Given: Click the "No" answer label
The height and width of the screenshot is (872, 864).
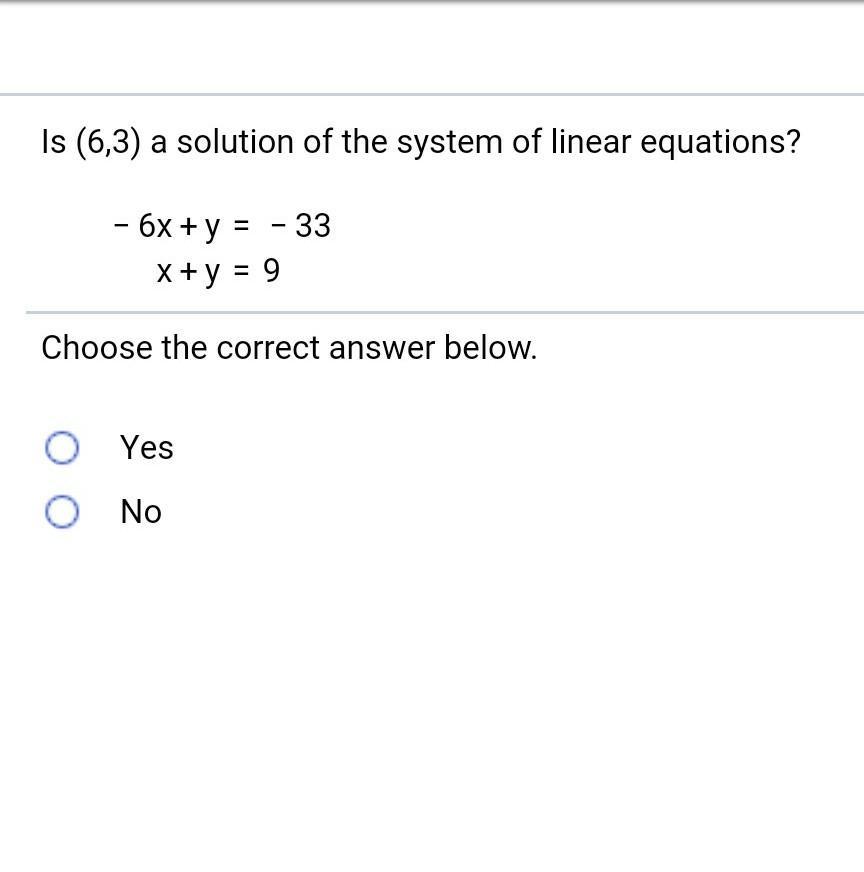Looking at the screenshot, I should pos(141,512).
